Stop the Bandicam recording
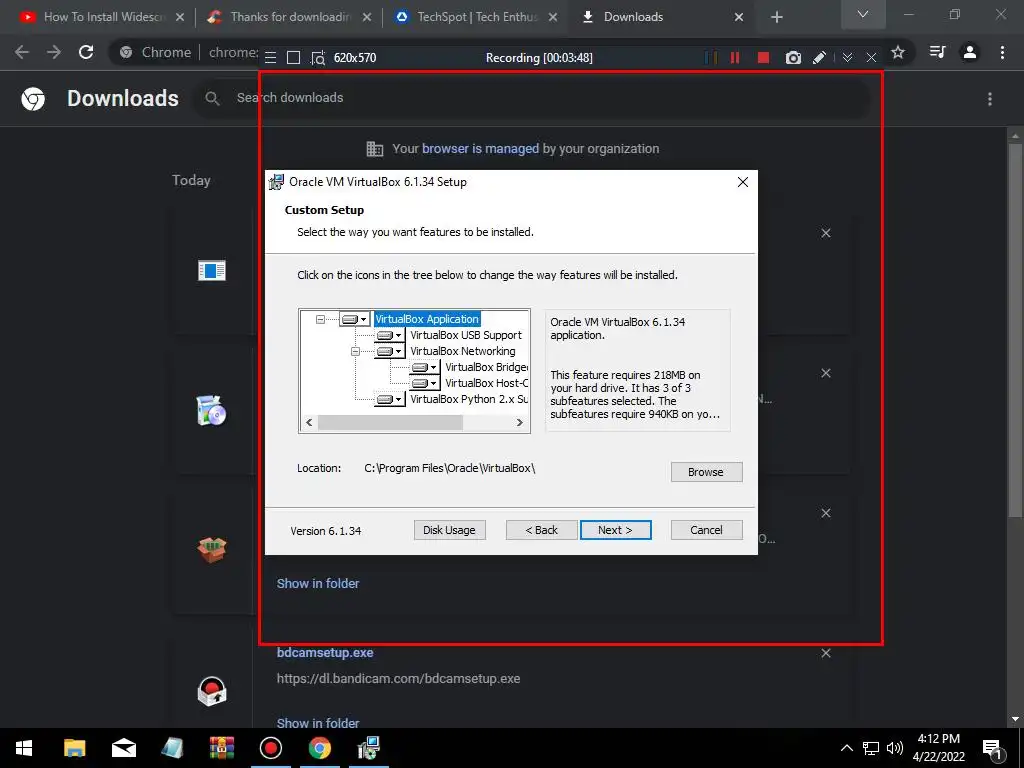This screenshot has width=1024, height=768. (x=763, y=57)
